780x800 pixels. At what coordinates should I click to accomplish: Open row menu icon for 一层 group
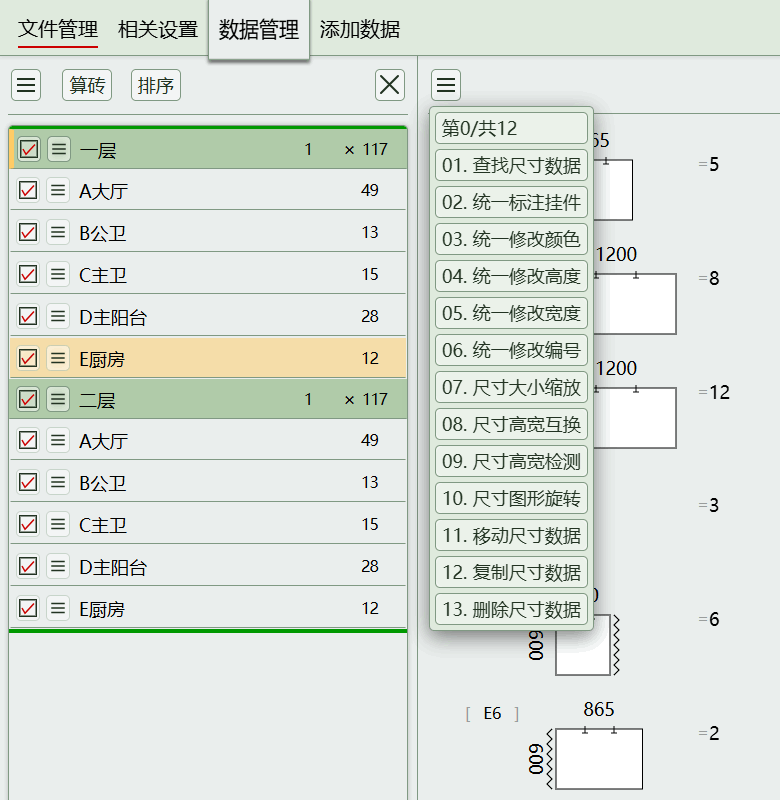point(59,149)
